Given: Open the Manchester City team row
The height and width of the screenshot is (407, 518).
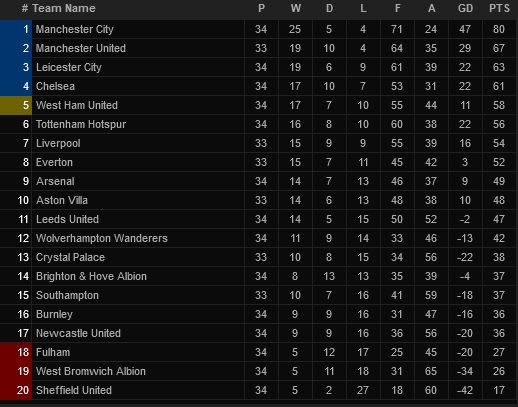Looking at the screenshot, I should coord(258,29).
